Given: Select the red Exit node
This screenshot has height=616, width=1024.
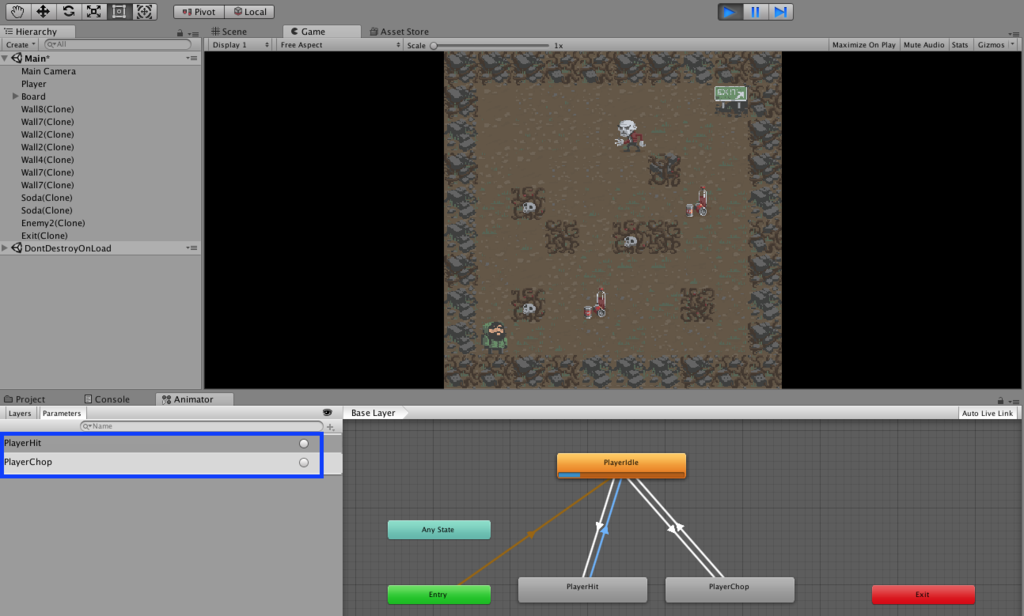Looking at the screenshot, I should pos(923,594).
